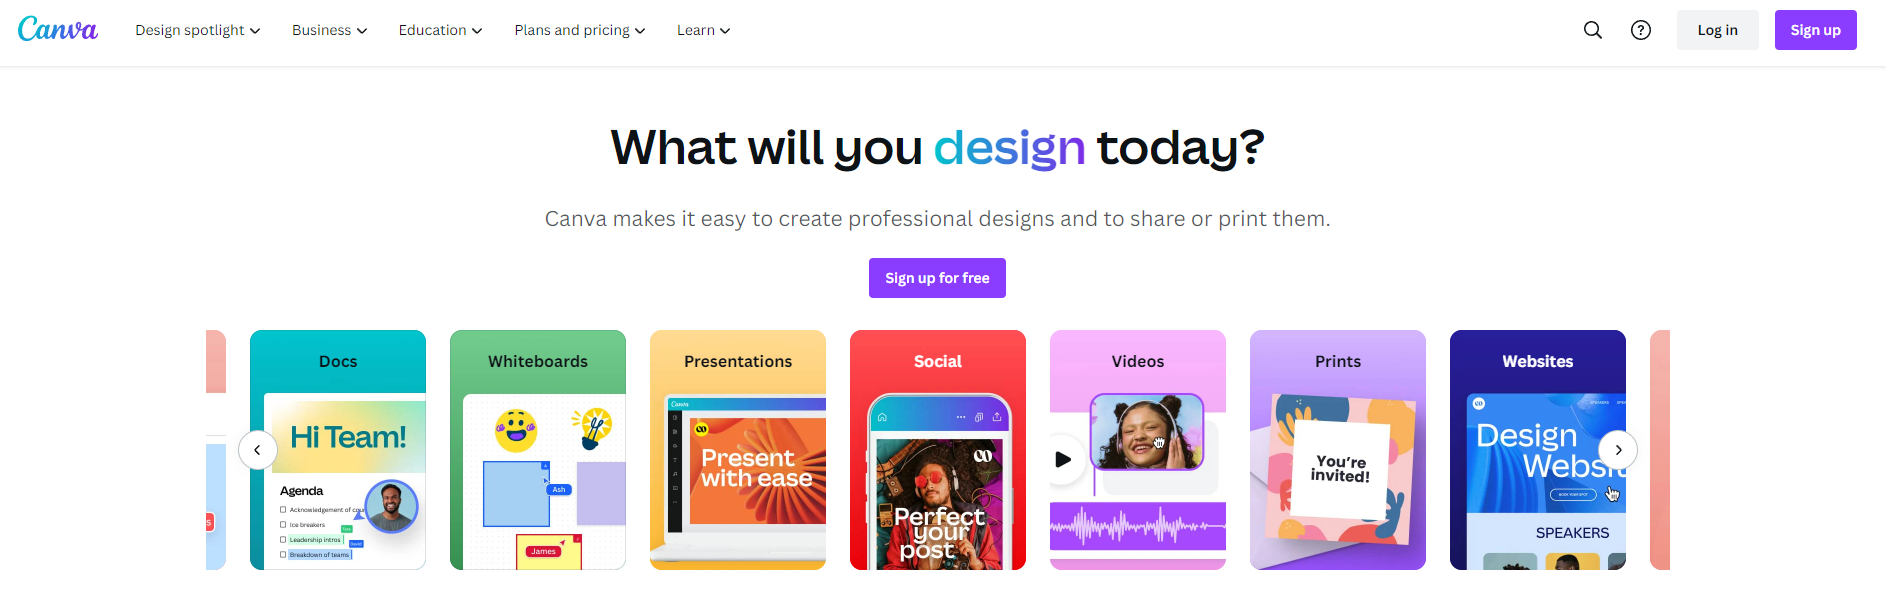Select the Whiteboards card

[x=538, y=450]
